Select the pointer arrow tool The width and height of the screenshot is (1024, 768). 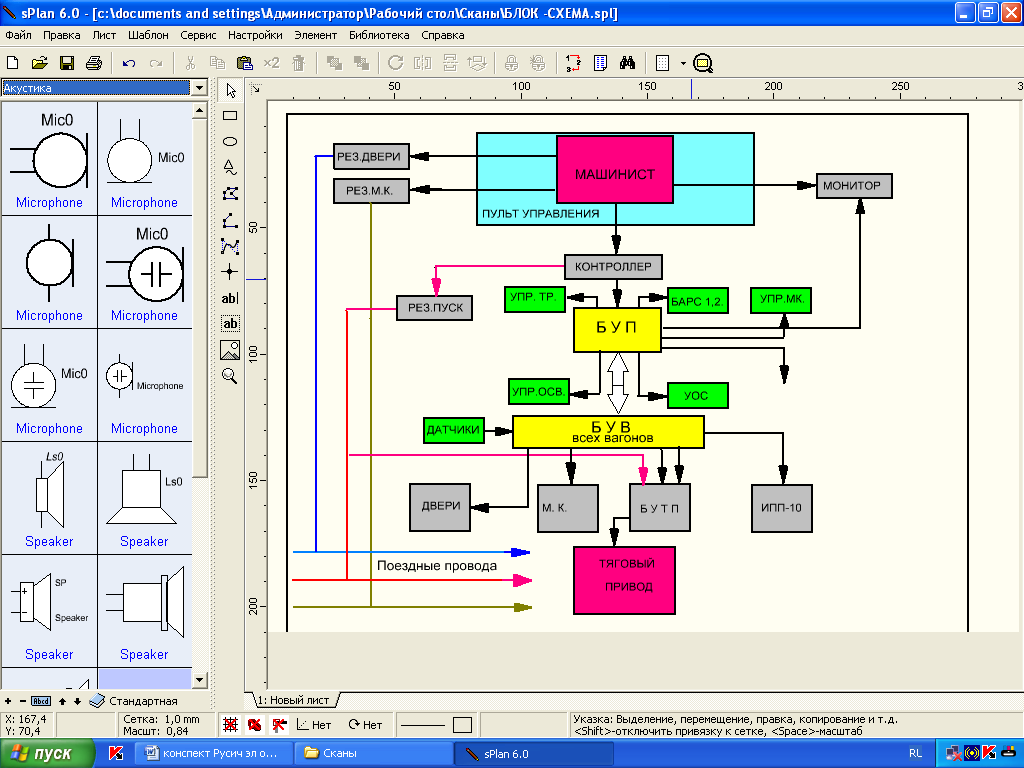click(x=231, y=90)
